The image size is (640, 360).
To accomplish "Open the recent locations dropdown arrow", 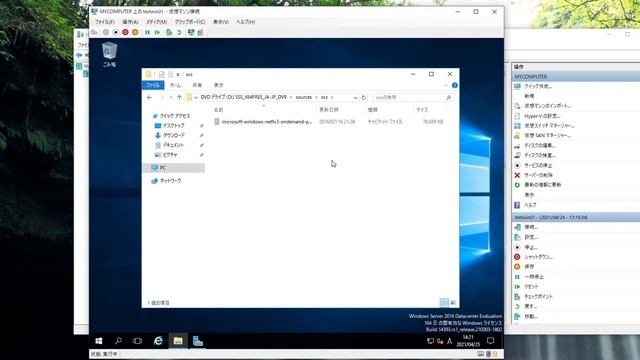I will [171, 98].
